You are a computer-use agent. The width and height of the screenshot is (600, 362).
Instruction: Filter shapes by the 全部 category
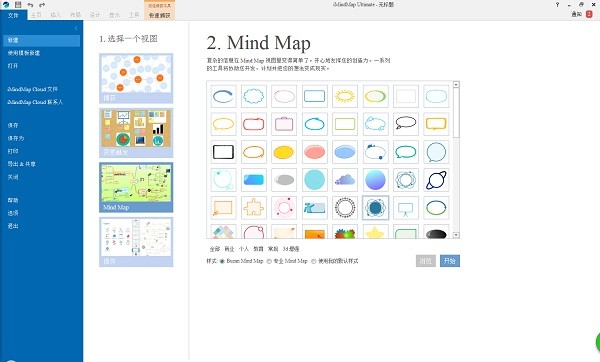pyautogui.click(x=215, y=249)
